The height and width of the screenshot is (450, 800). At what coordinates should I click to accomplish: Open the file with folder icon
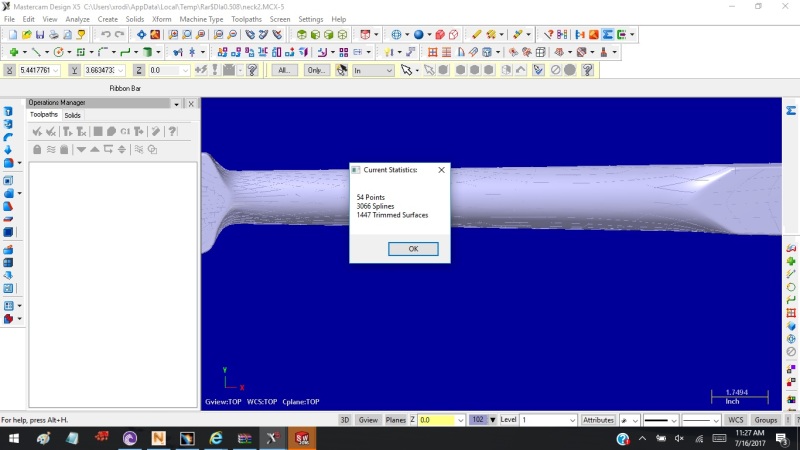27,35
